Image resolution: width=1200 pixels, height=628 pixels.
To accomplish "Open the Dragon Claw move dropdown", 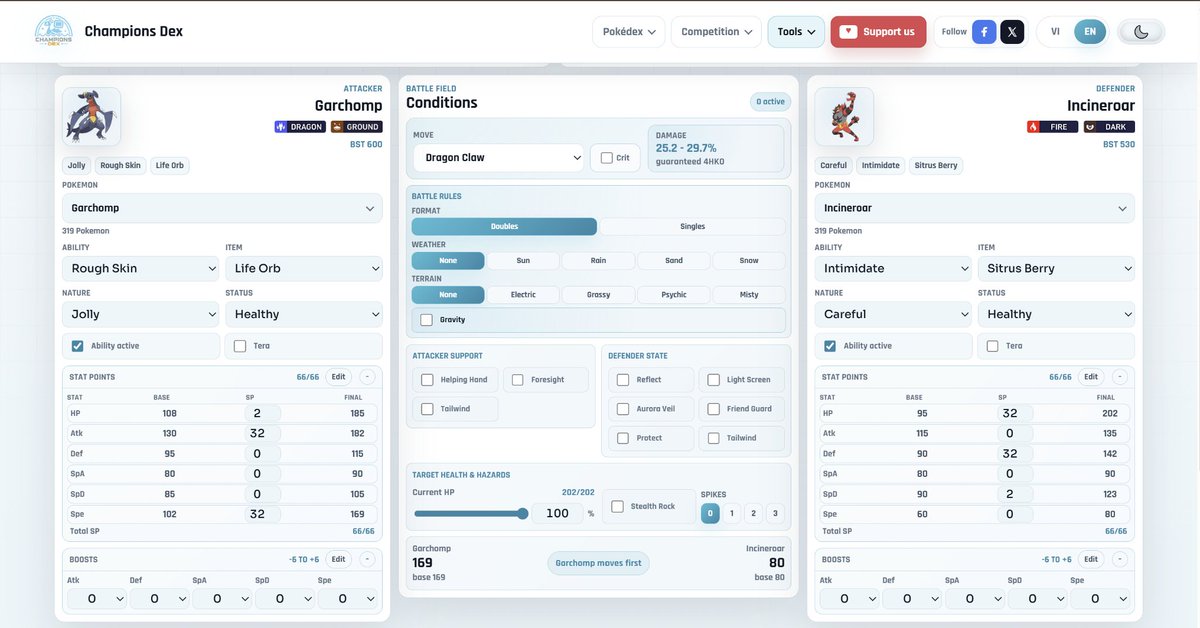I will point(499,158).
